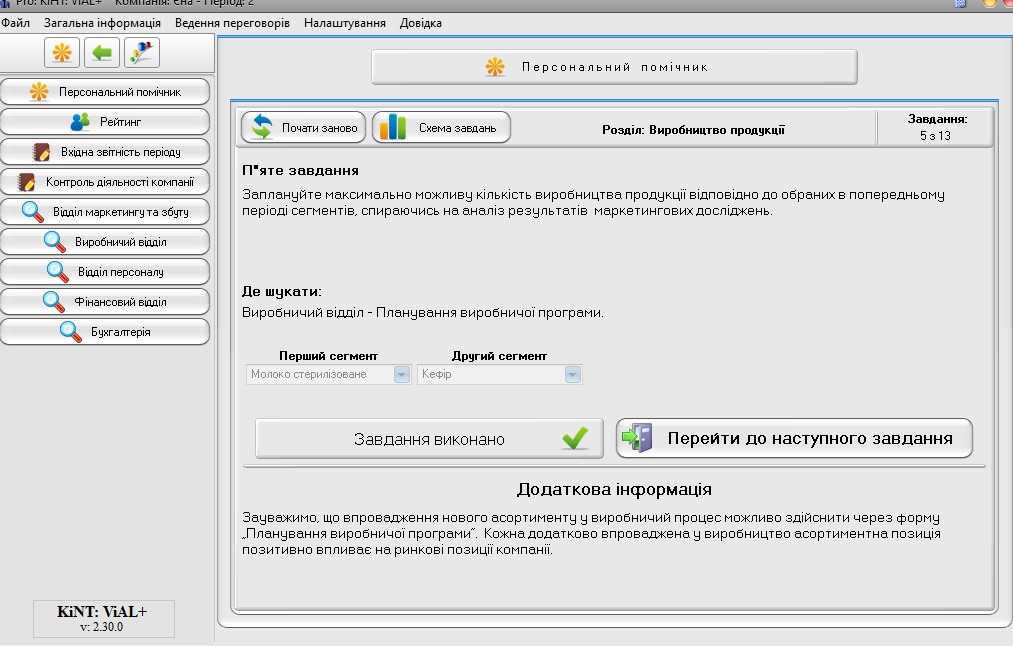Open Фінансовий відділ

click(105, 302)
